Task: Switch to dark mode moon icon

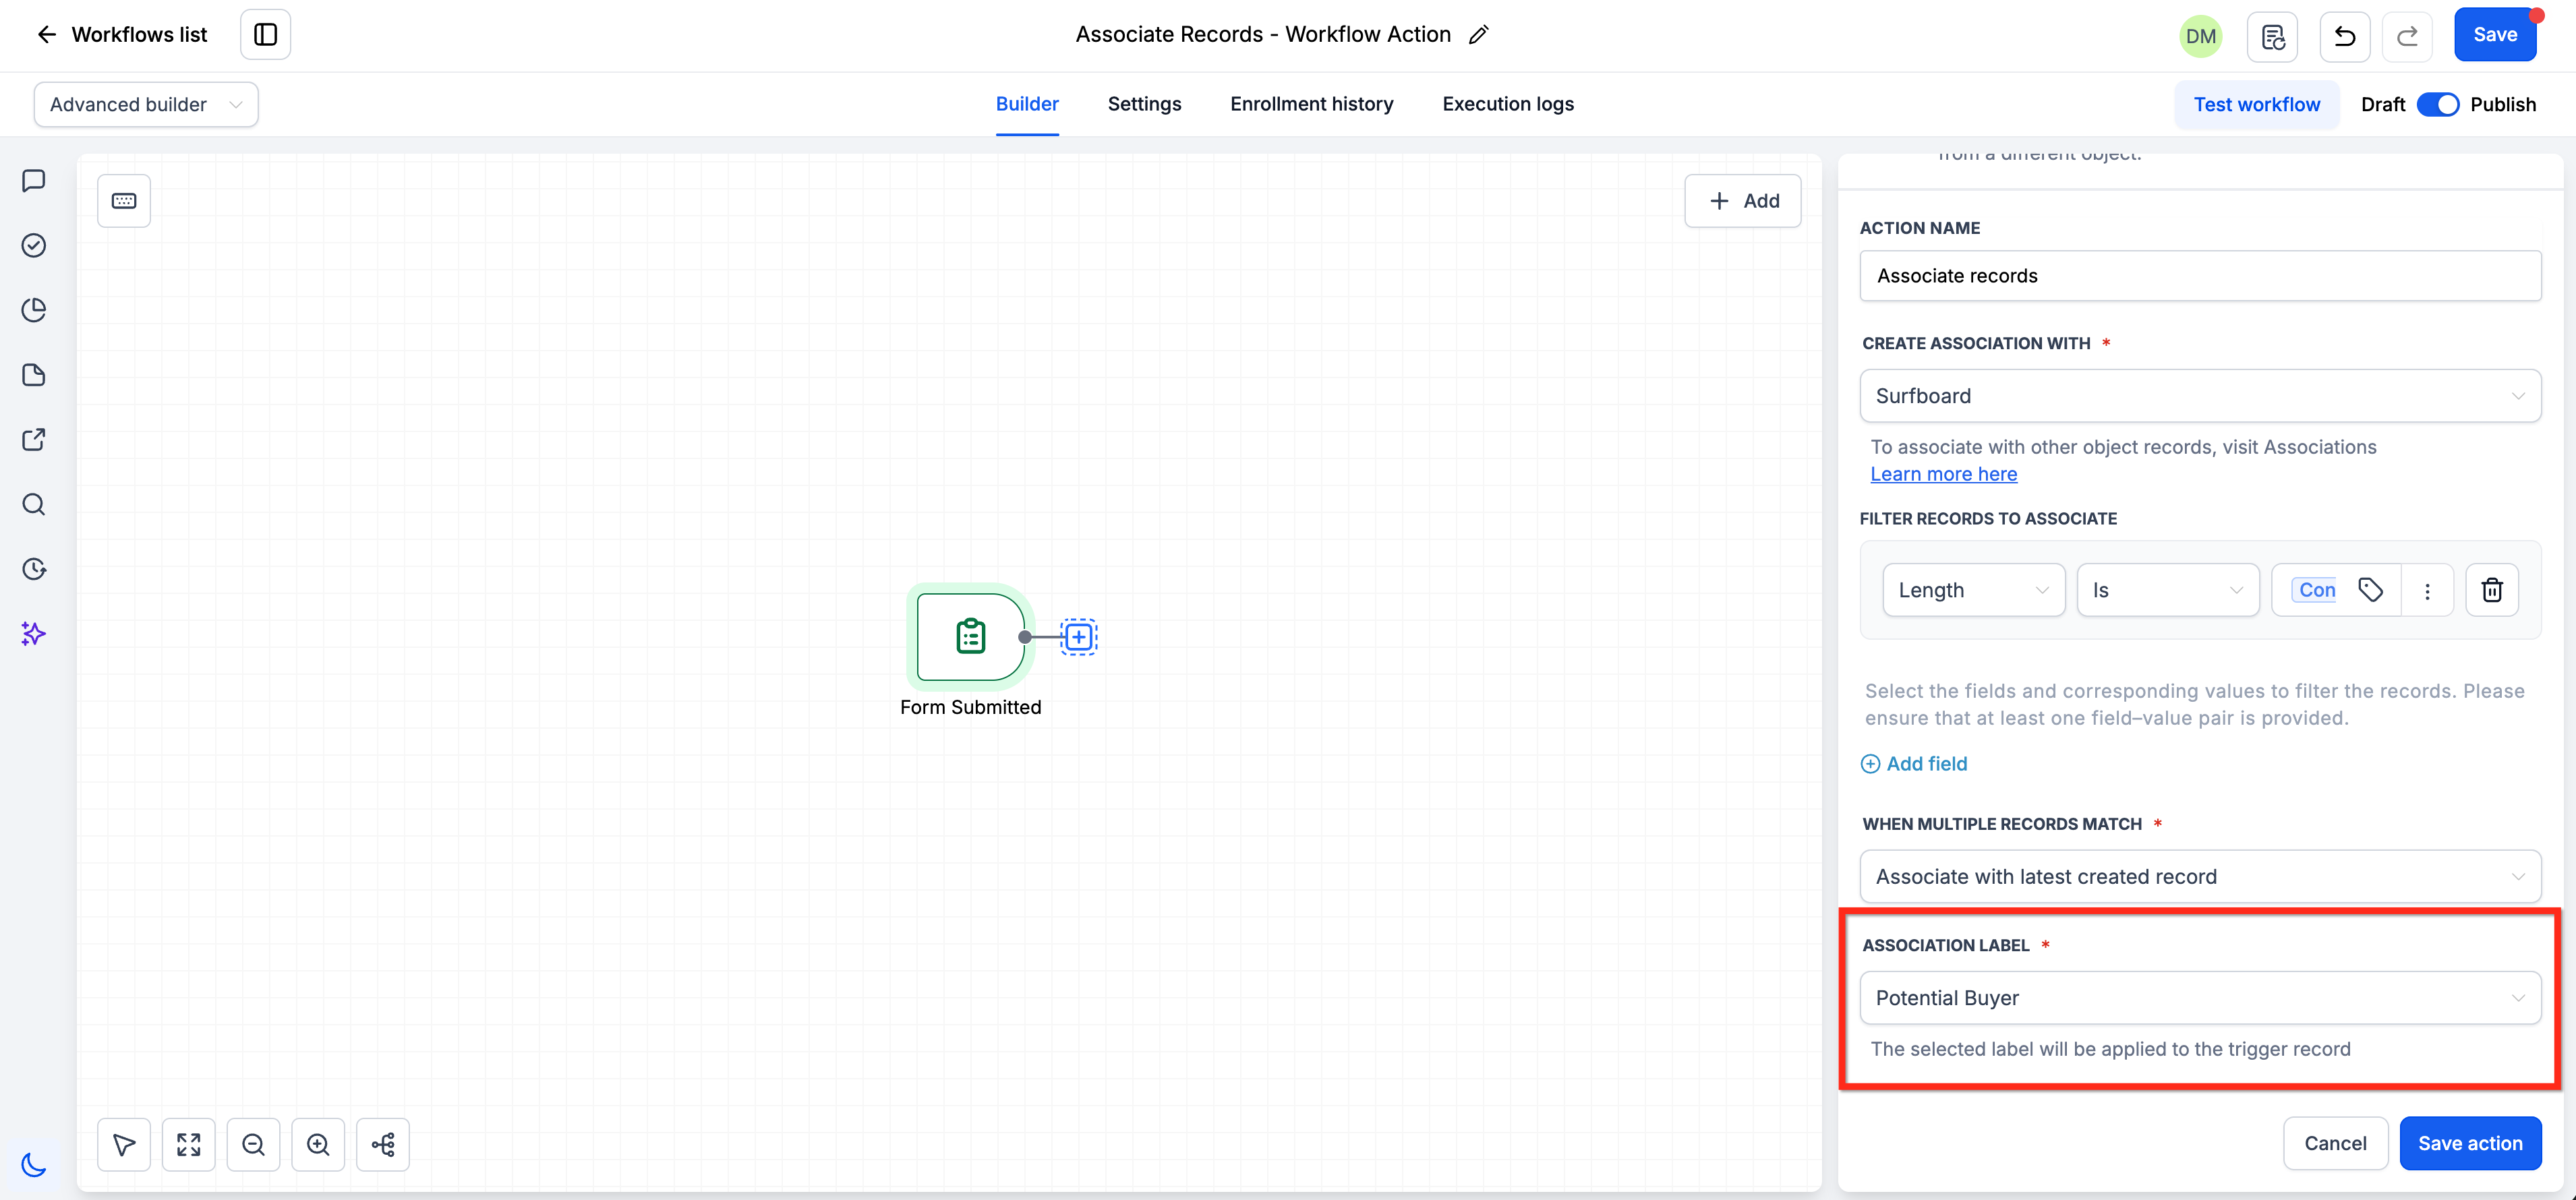Action: click(34, 1165)
